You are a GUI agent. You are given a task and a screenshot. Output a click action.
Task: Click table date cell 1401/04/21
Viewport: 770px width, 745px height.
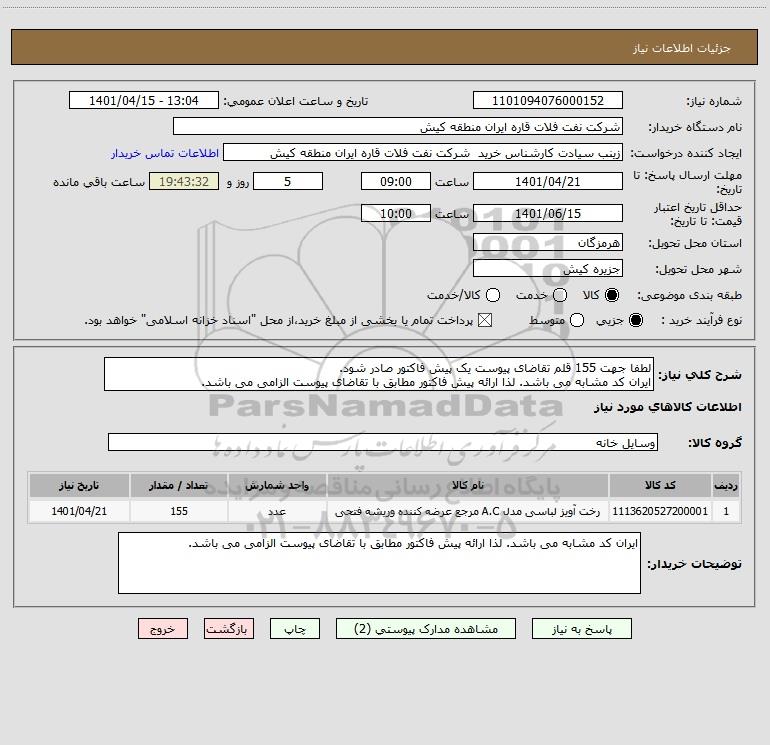tap(79, 511)
